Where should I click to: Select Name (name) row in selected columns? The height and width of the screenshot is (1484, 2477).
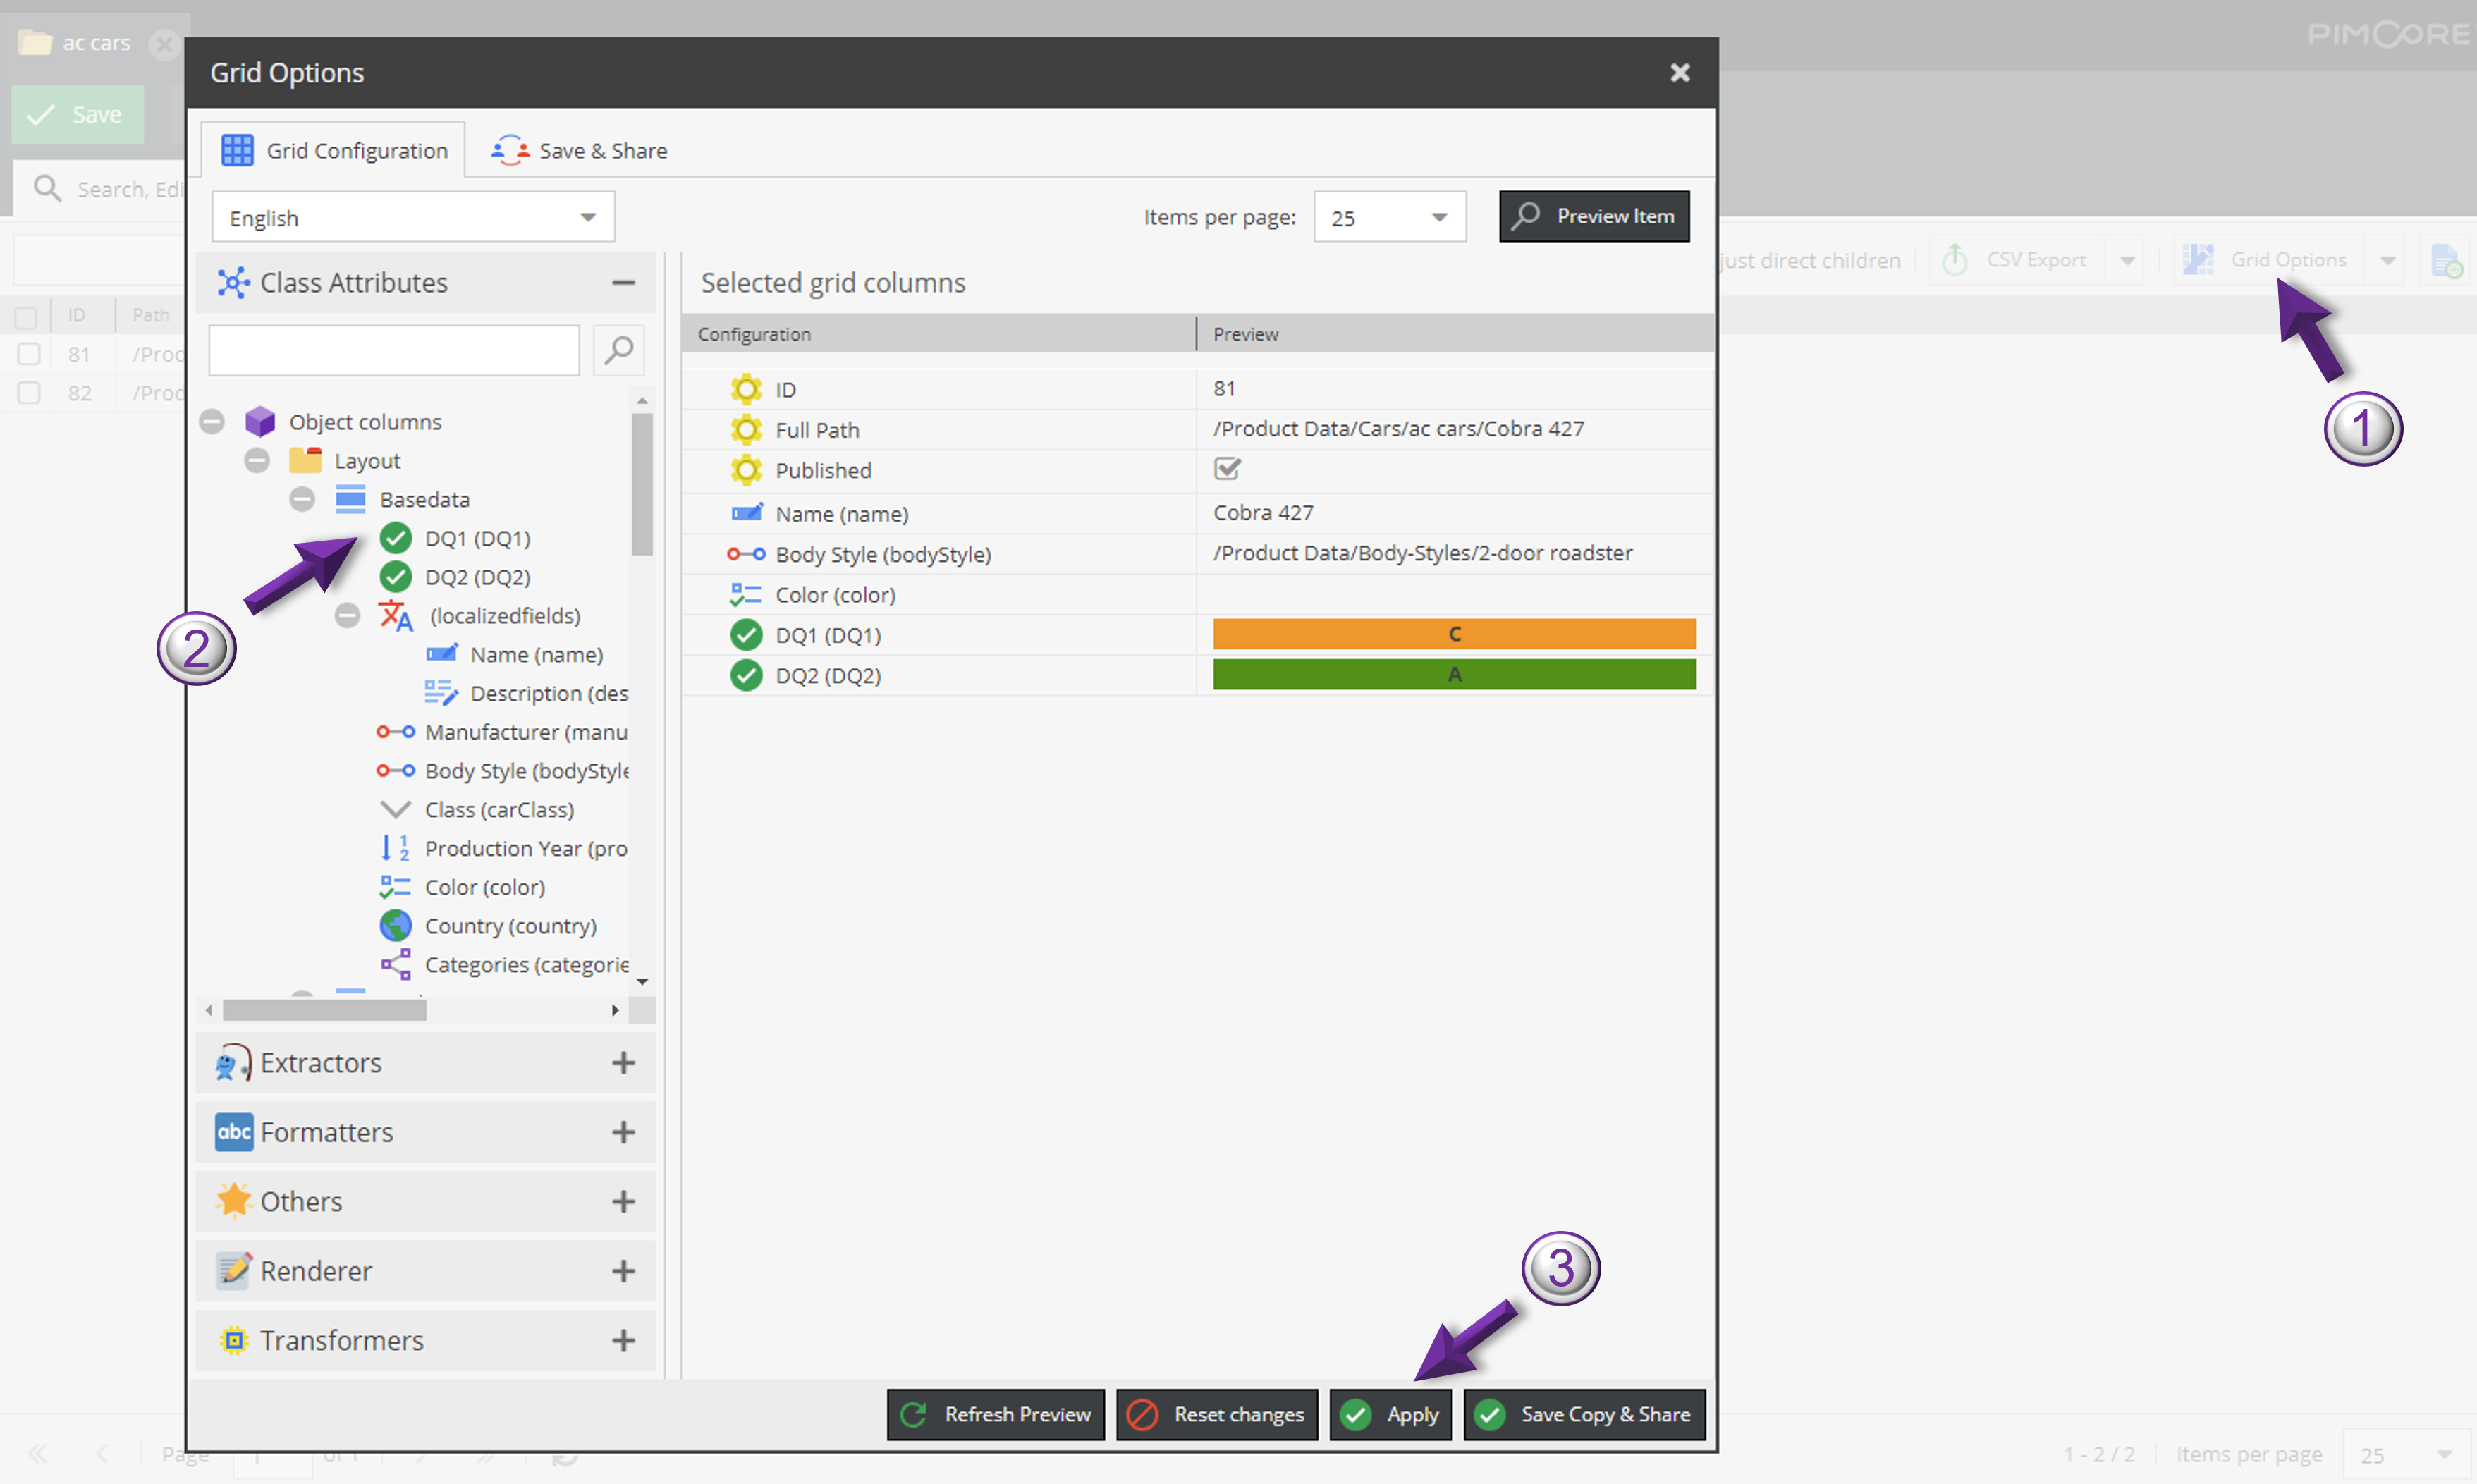pyautogui.click(x=1197, y=513)
